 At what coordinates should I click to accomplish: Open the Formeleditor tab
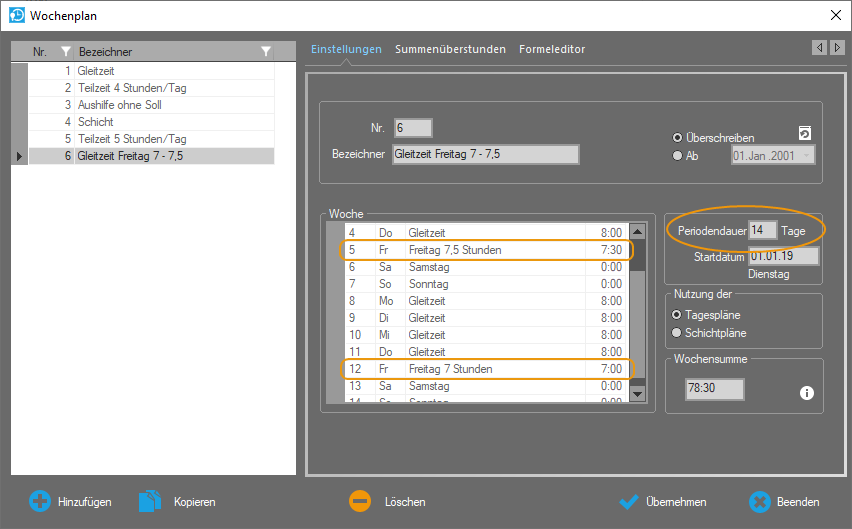point(552,49)
